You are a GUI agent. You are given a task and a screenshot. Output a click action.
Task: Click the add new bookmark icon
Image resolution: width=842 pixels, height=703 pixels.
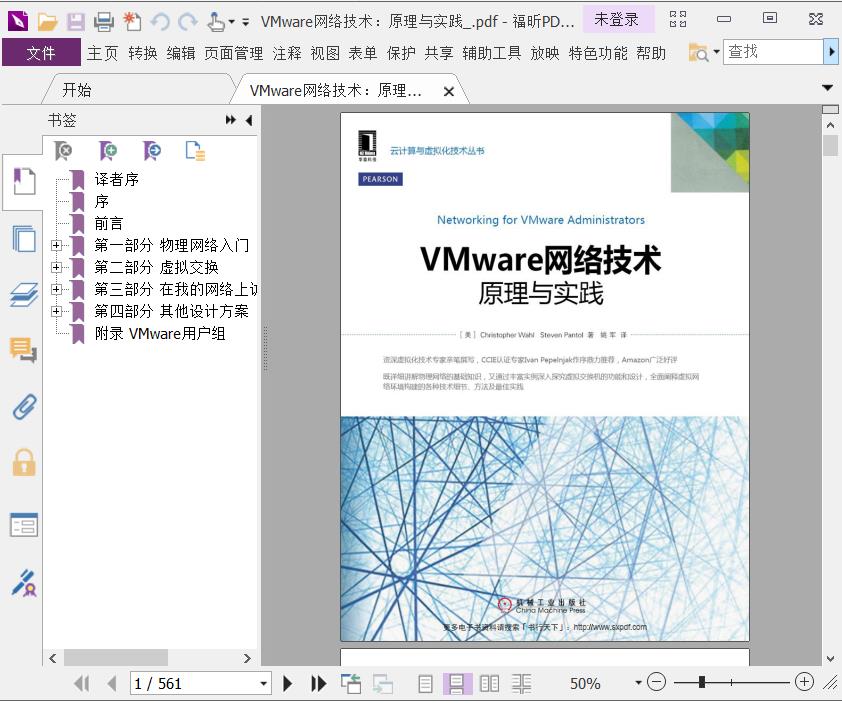[107, 151]
